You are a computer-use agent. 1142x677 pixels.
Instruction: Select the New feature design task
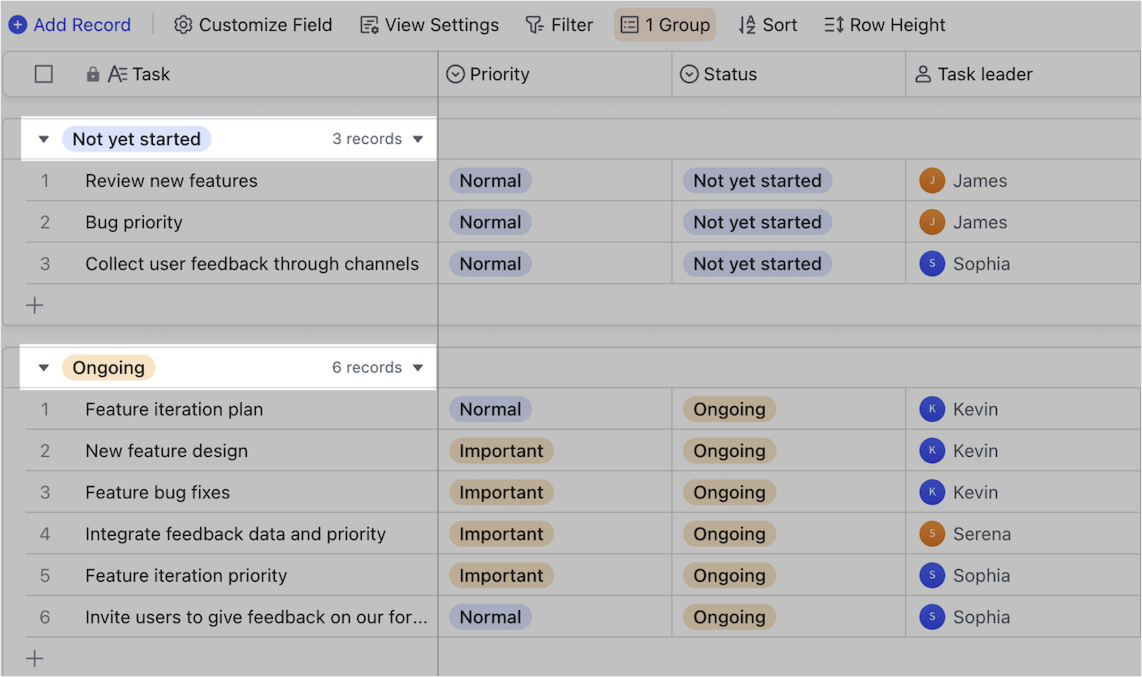tap(167, 451)
